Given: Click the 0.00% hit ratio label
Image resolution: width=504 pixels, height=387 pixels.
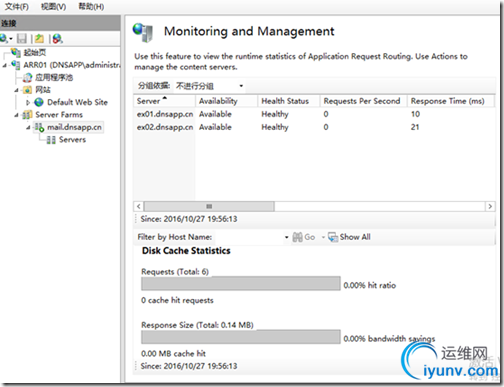Looking at the screenshot, I should (370, 285).
